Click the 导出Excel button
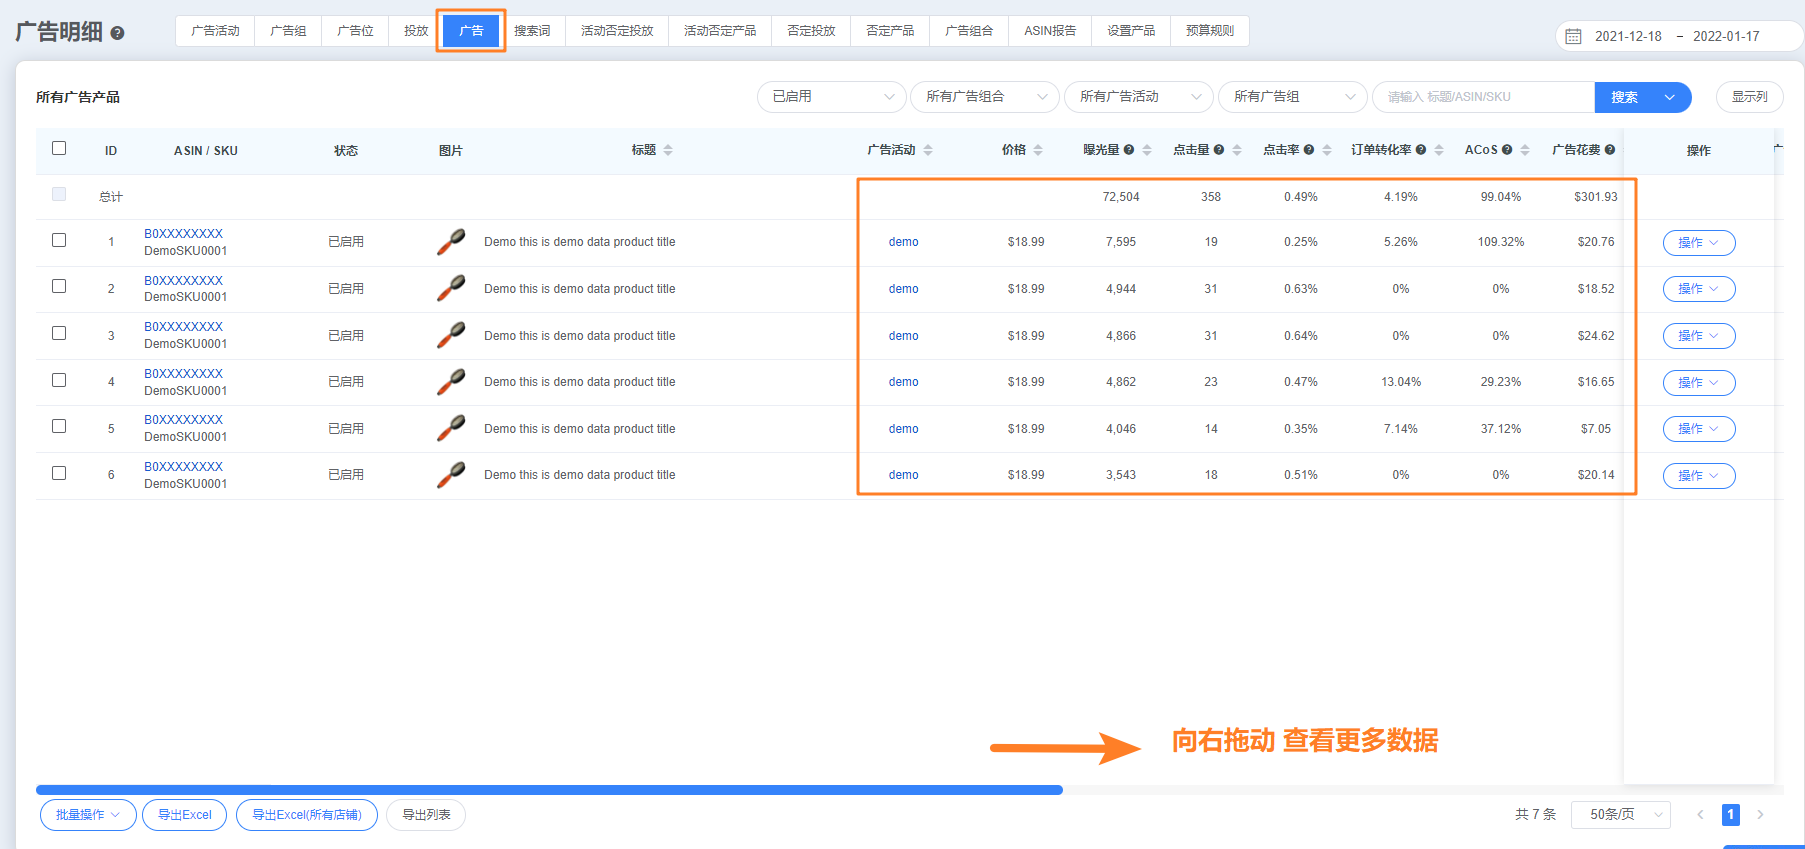The height and width of the screenshot is (849, 1805). (184, 815)
